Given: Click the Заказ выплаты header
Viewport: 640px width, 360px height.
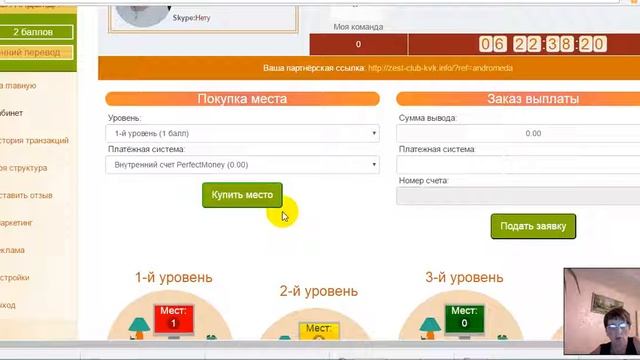Looking at the screenshot, I should click(518, 99).
